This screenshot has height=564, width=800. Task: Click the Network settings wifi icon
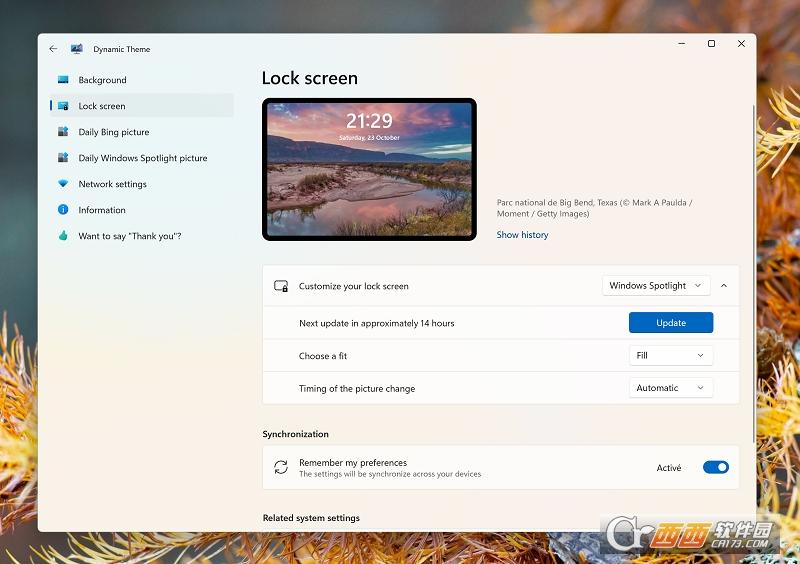coord(63,184)
